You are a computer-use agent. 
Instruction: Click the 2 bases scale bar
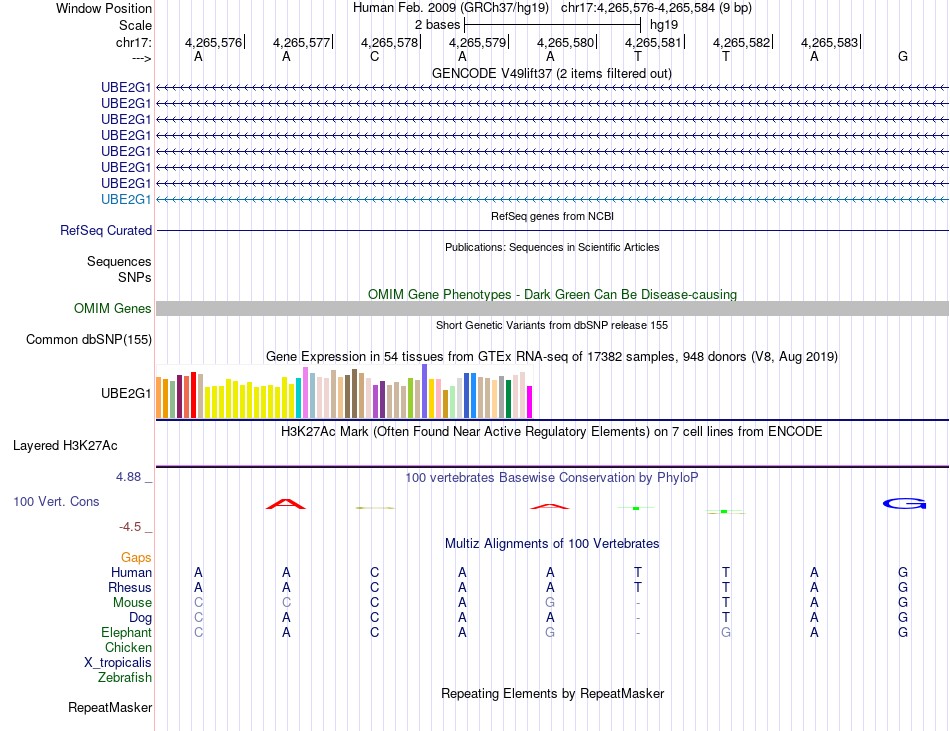click(x=553, y=25)
